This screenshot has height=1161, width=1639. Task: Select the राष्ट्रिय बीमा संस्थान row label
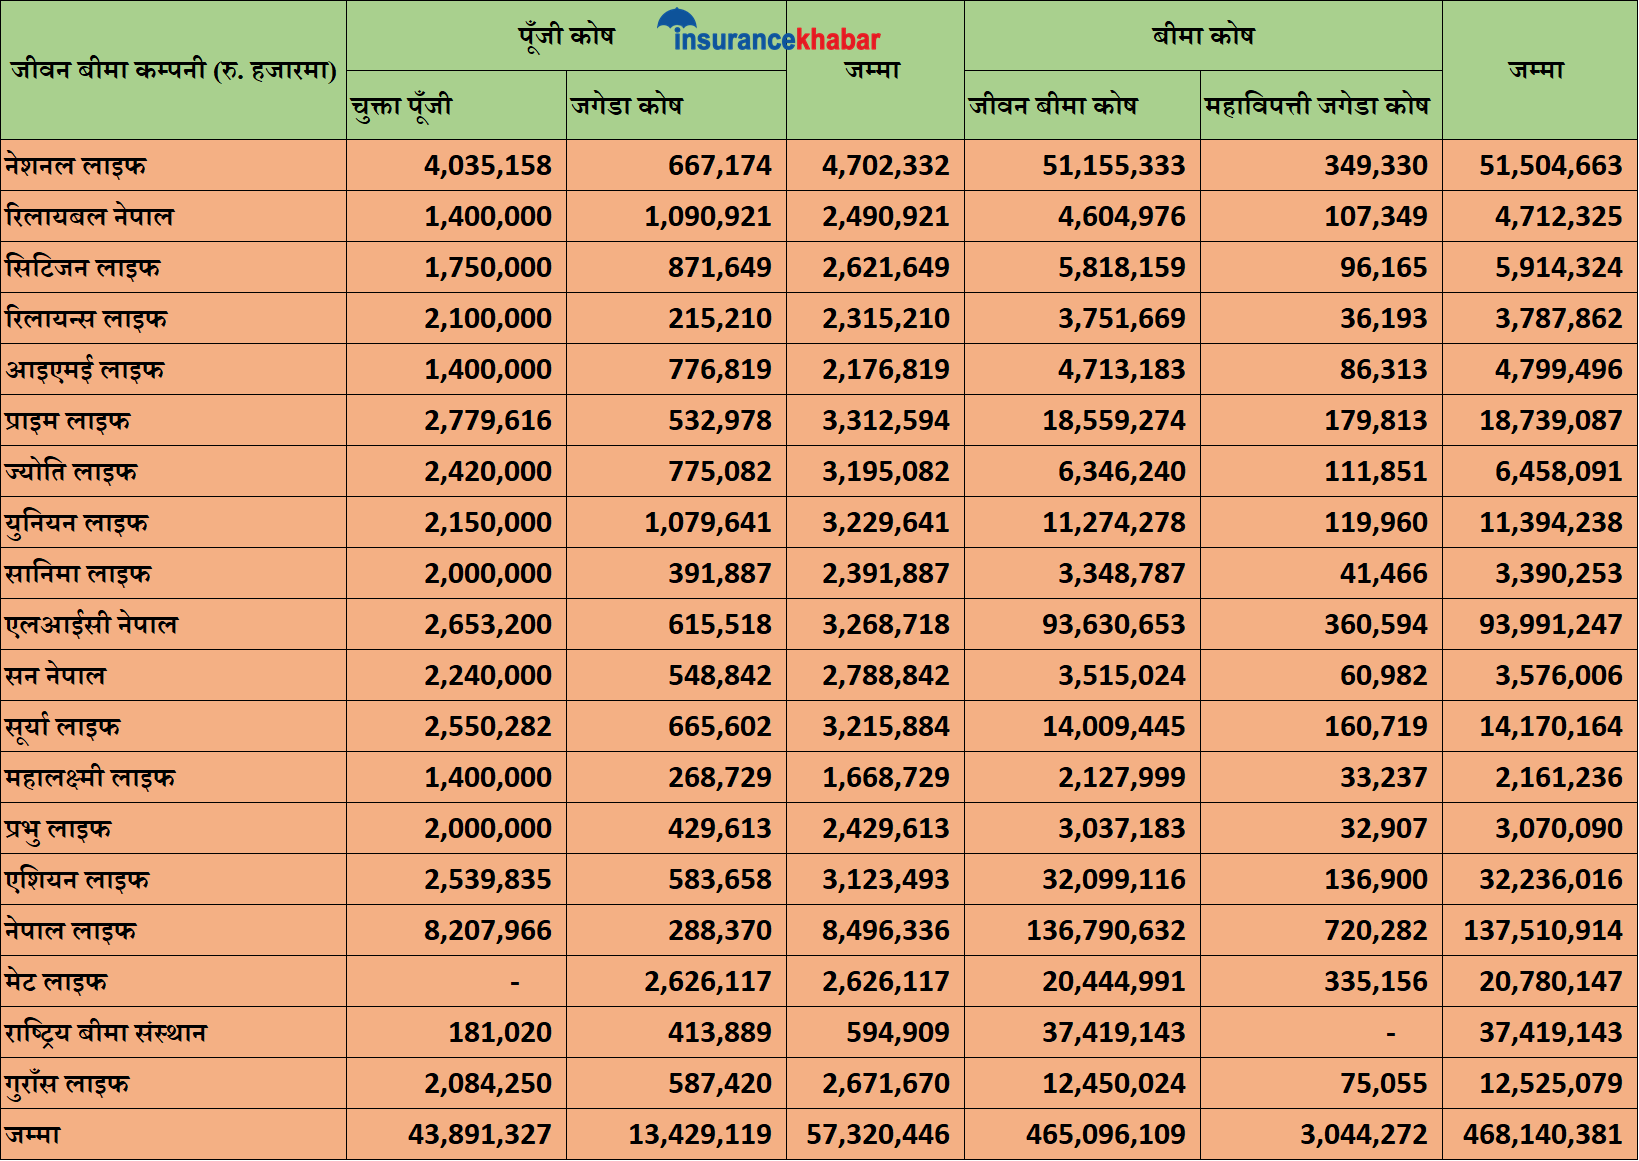tap(106, 1032)
